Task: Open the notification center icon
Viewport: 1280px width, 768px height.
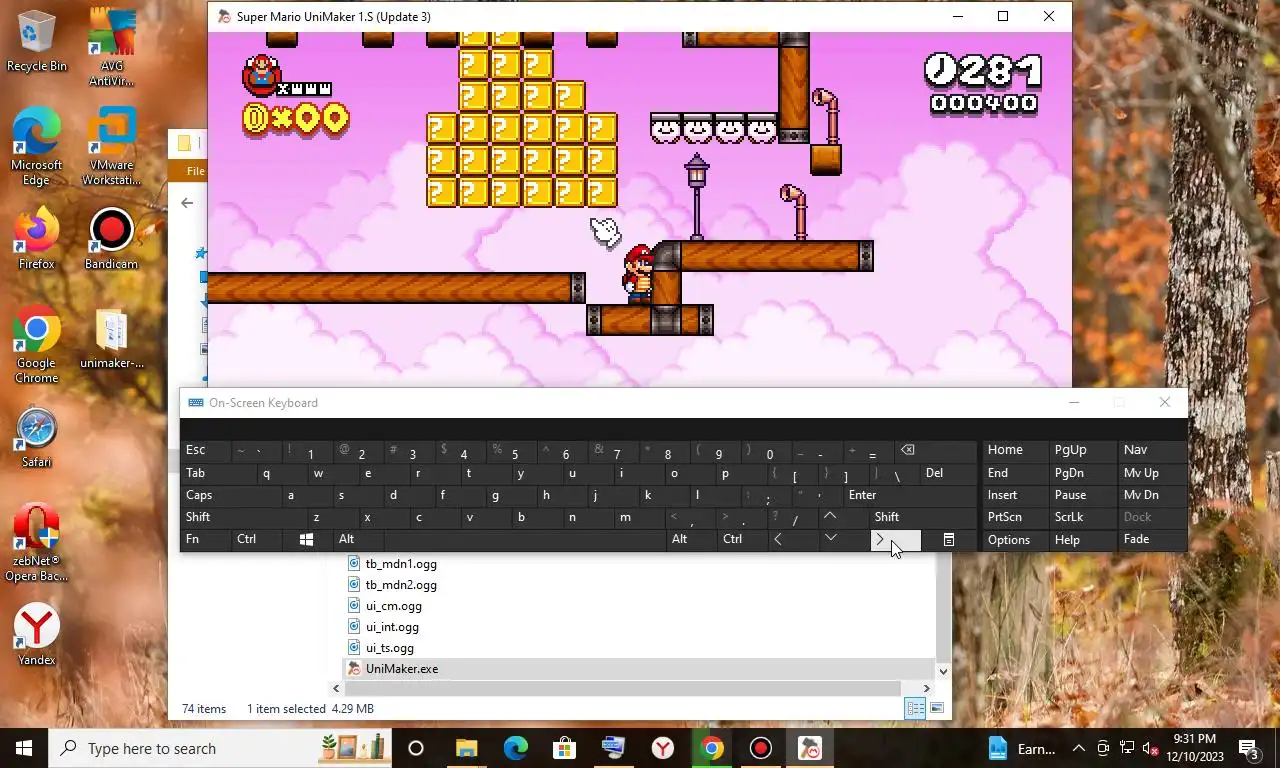Action: [1249, 748]
